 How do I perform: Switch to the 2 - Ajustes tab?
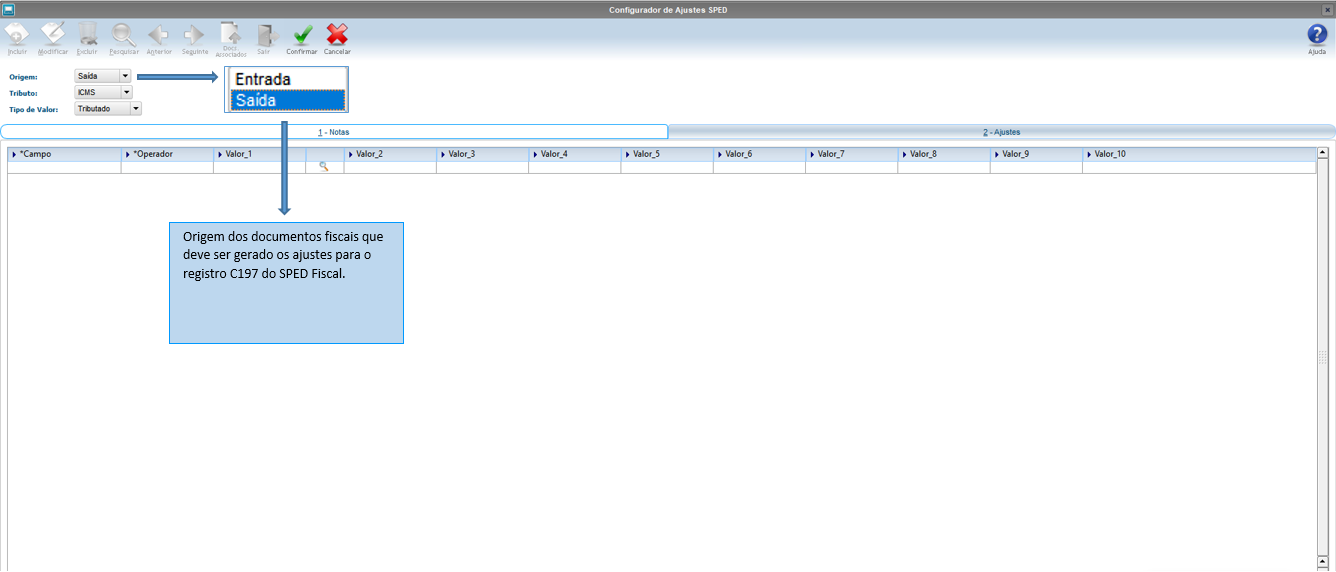1001,132
